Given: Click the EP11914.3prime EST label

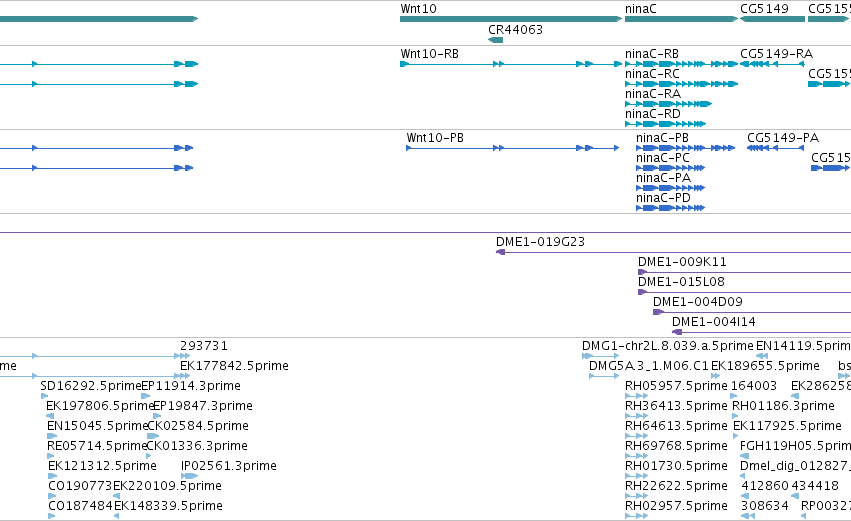Looking at the screenshot, I should pyautogui.click(x=190, y=386).
